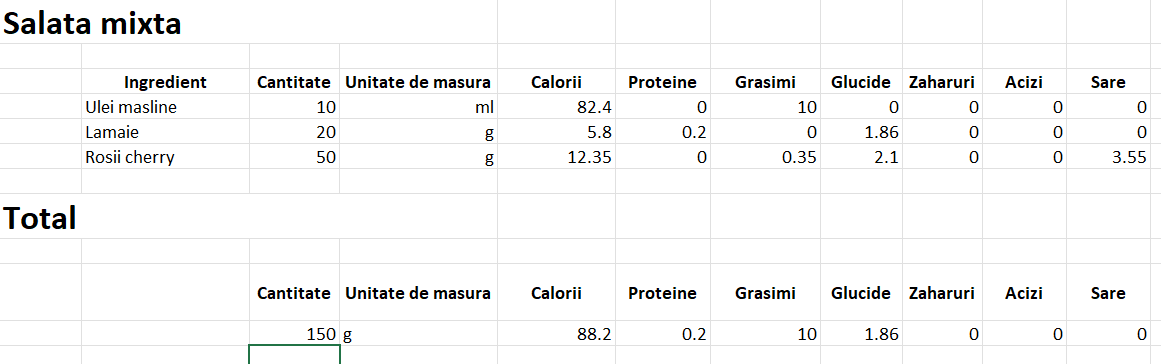Image resolution: width=1161 pixels, height=364 pixels.
Task: Click the Sare value 3.55
Action: tap(1107, 157)
